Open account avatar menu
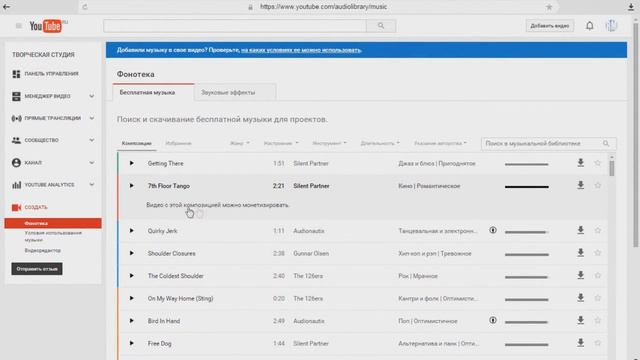640x360 pixels. coord(611,26)
